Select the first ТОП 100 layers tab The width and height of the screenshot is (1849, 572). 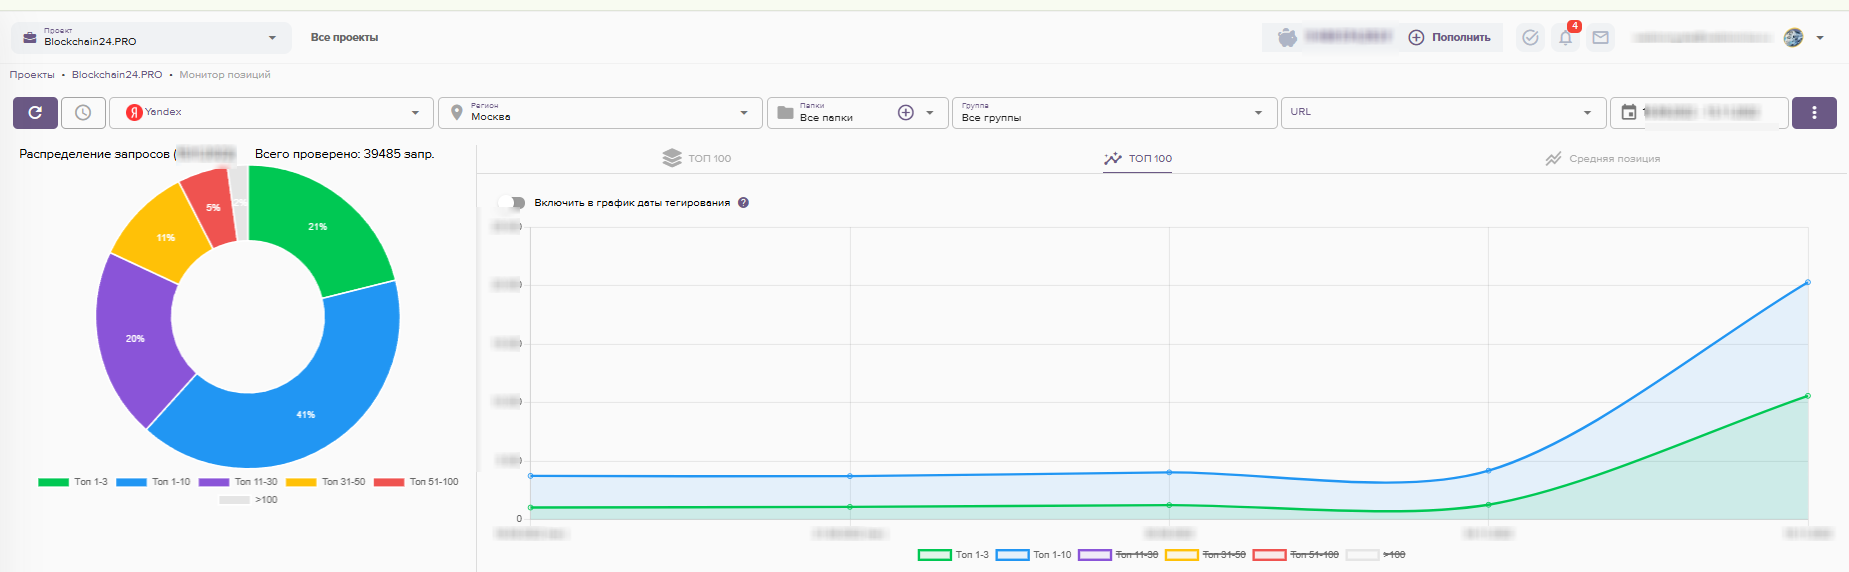697,159
